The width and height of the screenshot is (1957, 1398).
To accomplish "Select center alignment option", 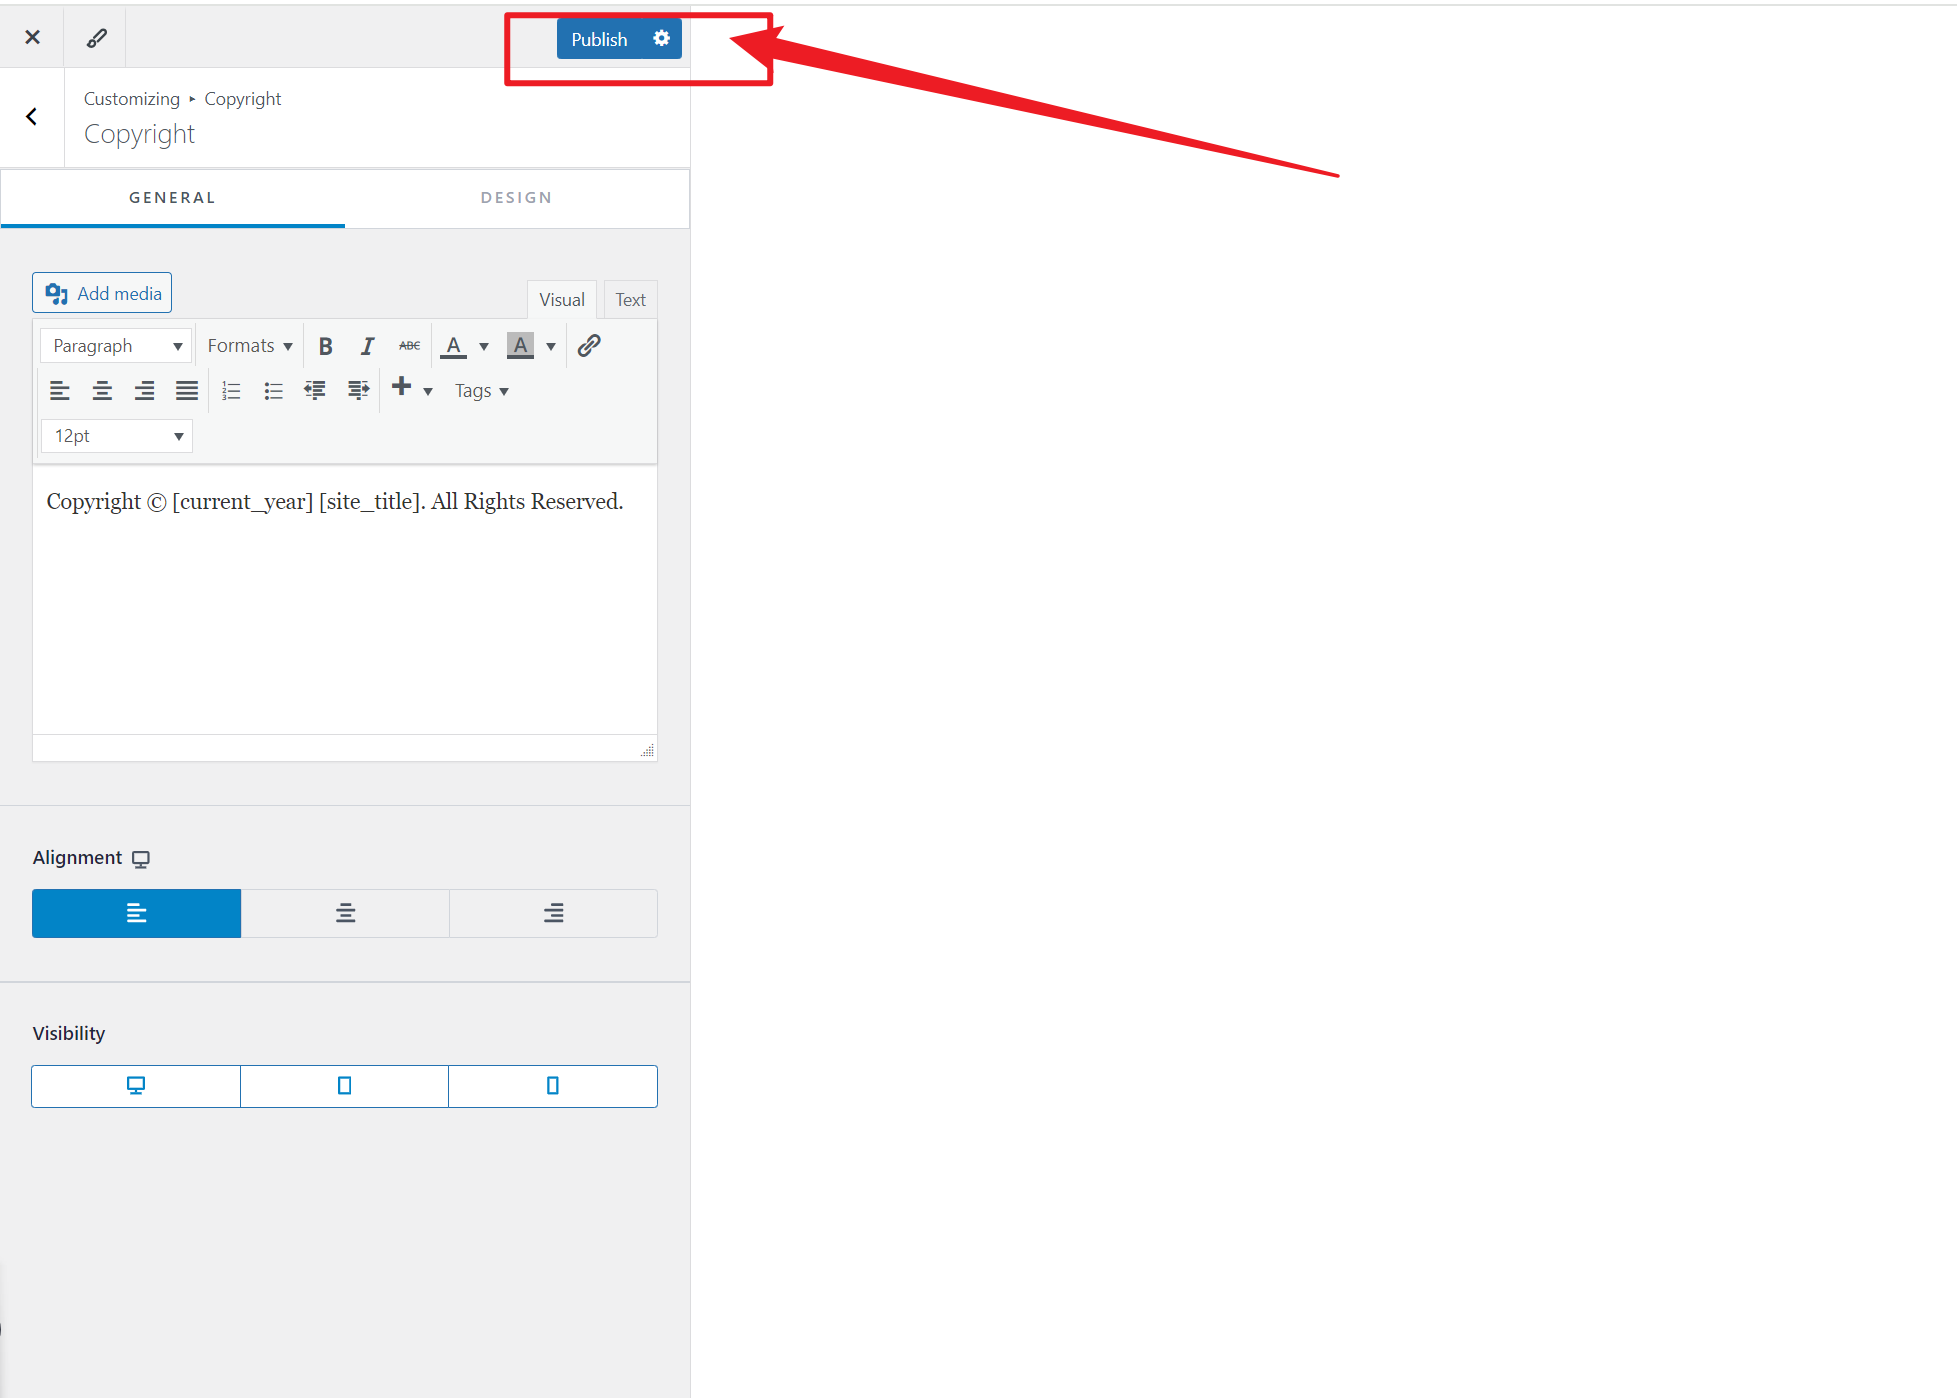I will click(345, 912).
